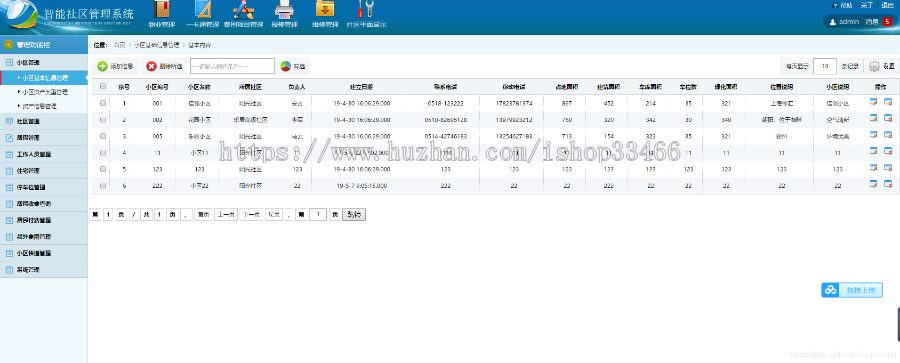Open the red message badge showing 5
The width and height of the screenshot is (900, 363).
coord(887,22)
